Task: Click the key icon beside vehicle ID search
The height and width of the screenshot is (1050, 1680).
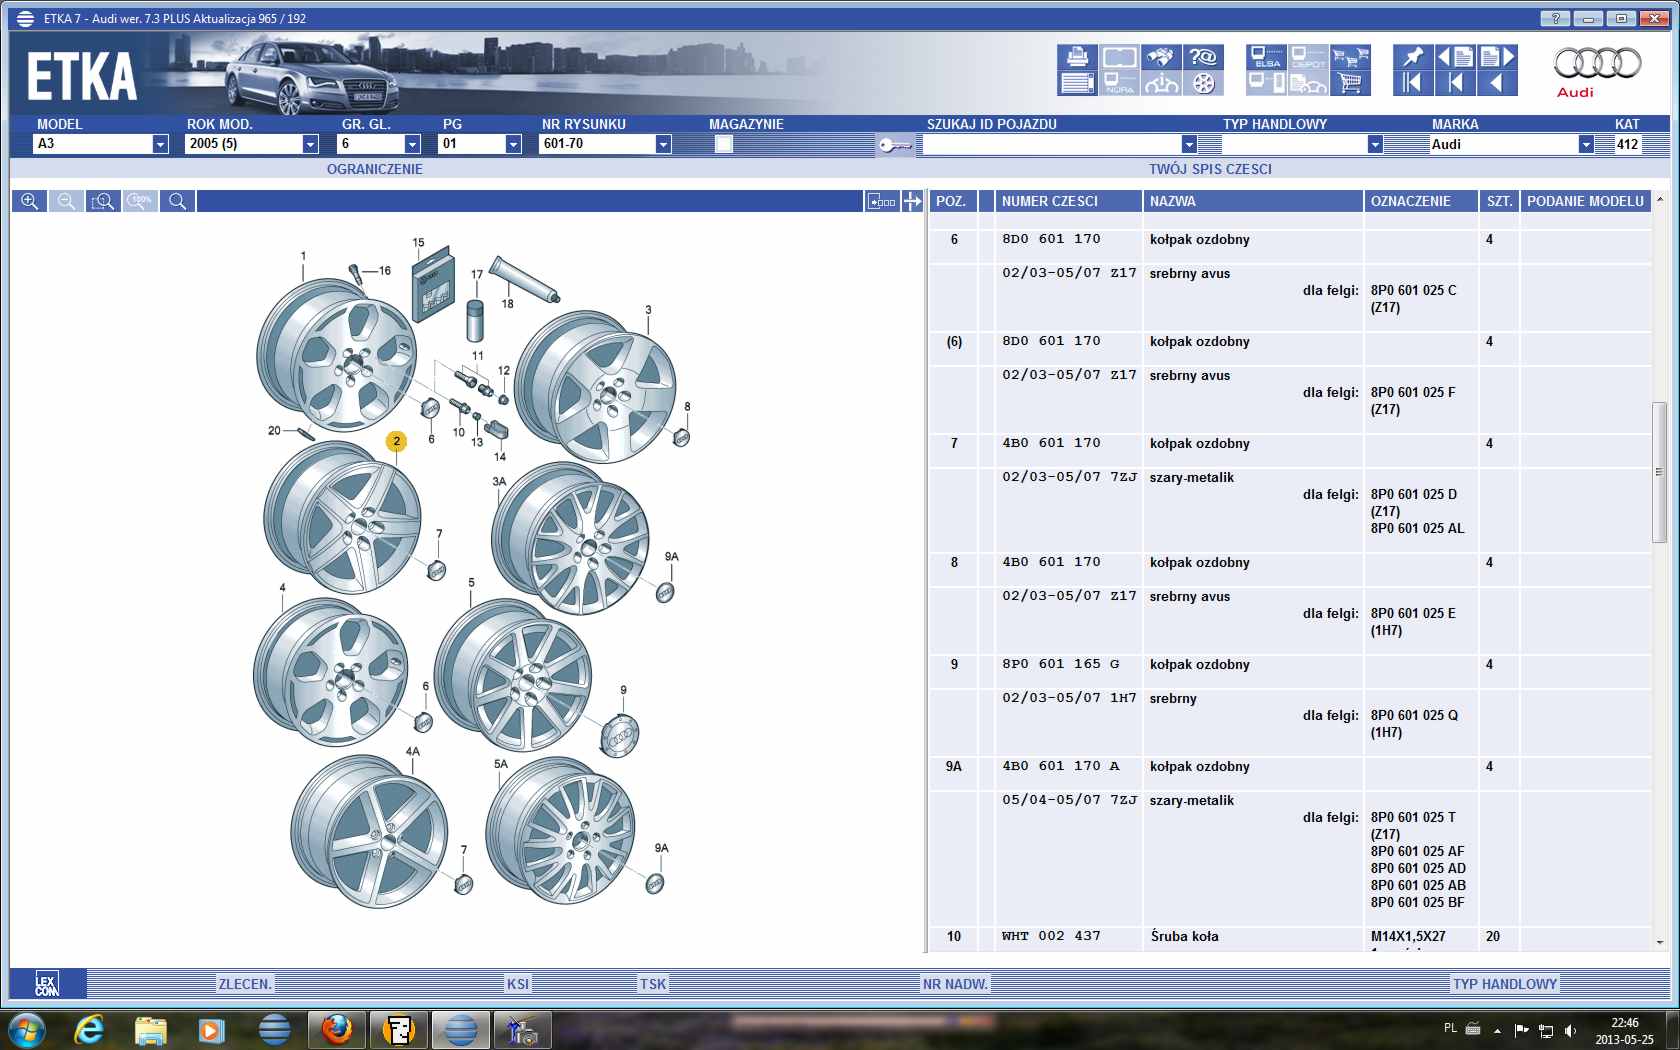Action: (x=894, y=146)
